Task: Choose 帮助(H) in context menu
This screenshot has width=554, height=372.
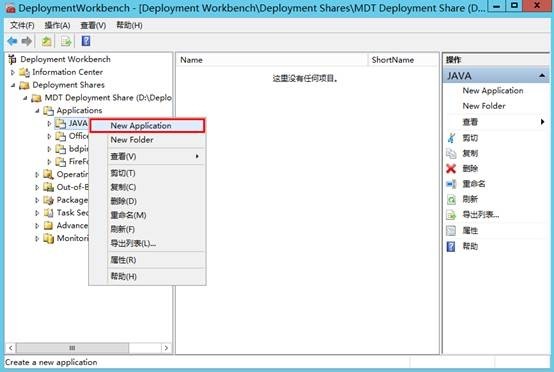Action: [x=147, y=276]
